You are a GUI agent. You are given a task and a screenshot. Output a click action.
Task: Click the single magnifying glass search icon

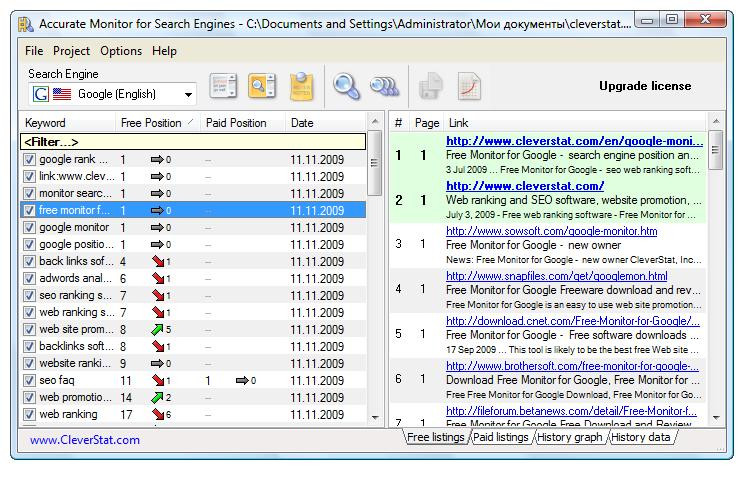pos(346,87)
